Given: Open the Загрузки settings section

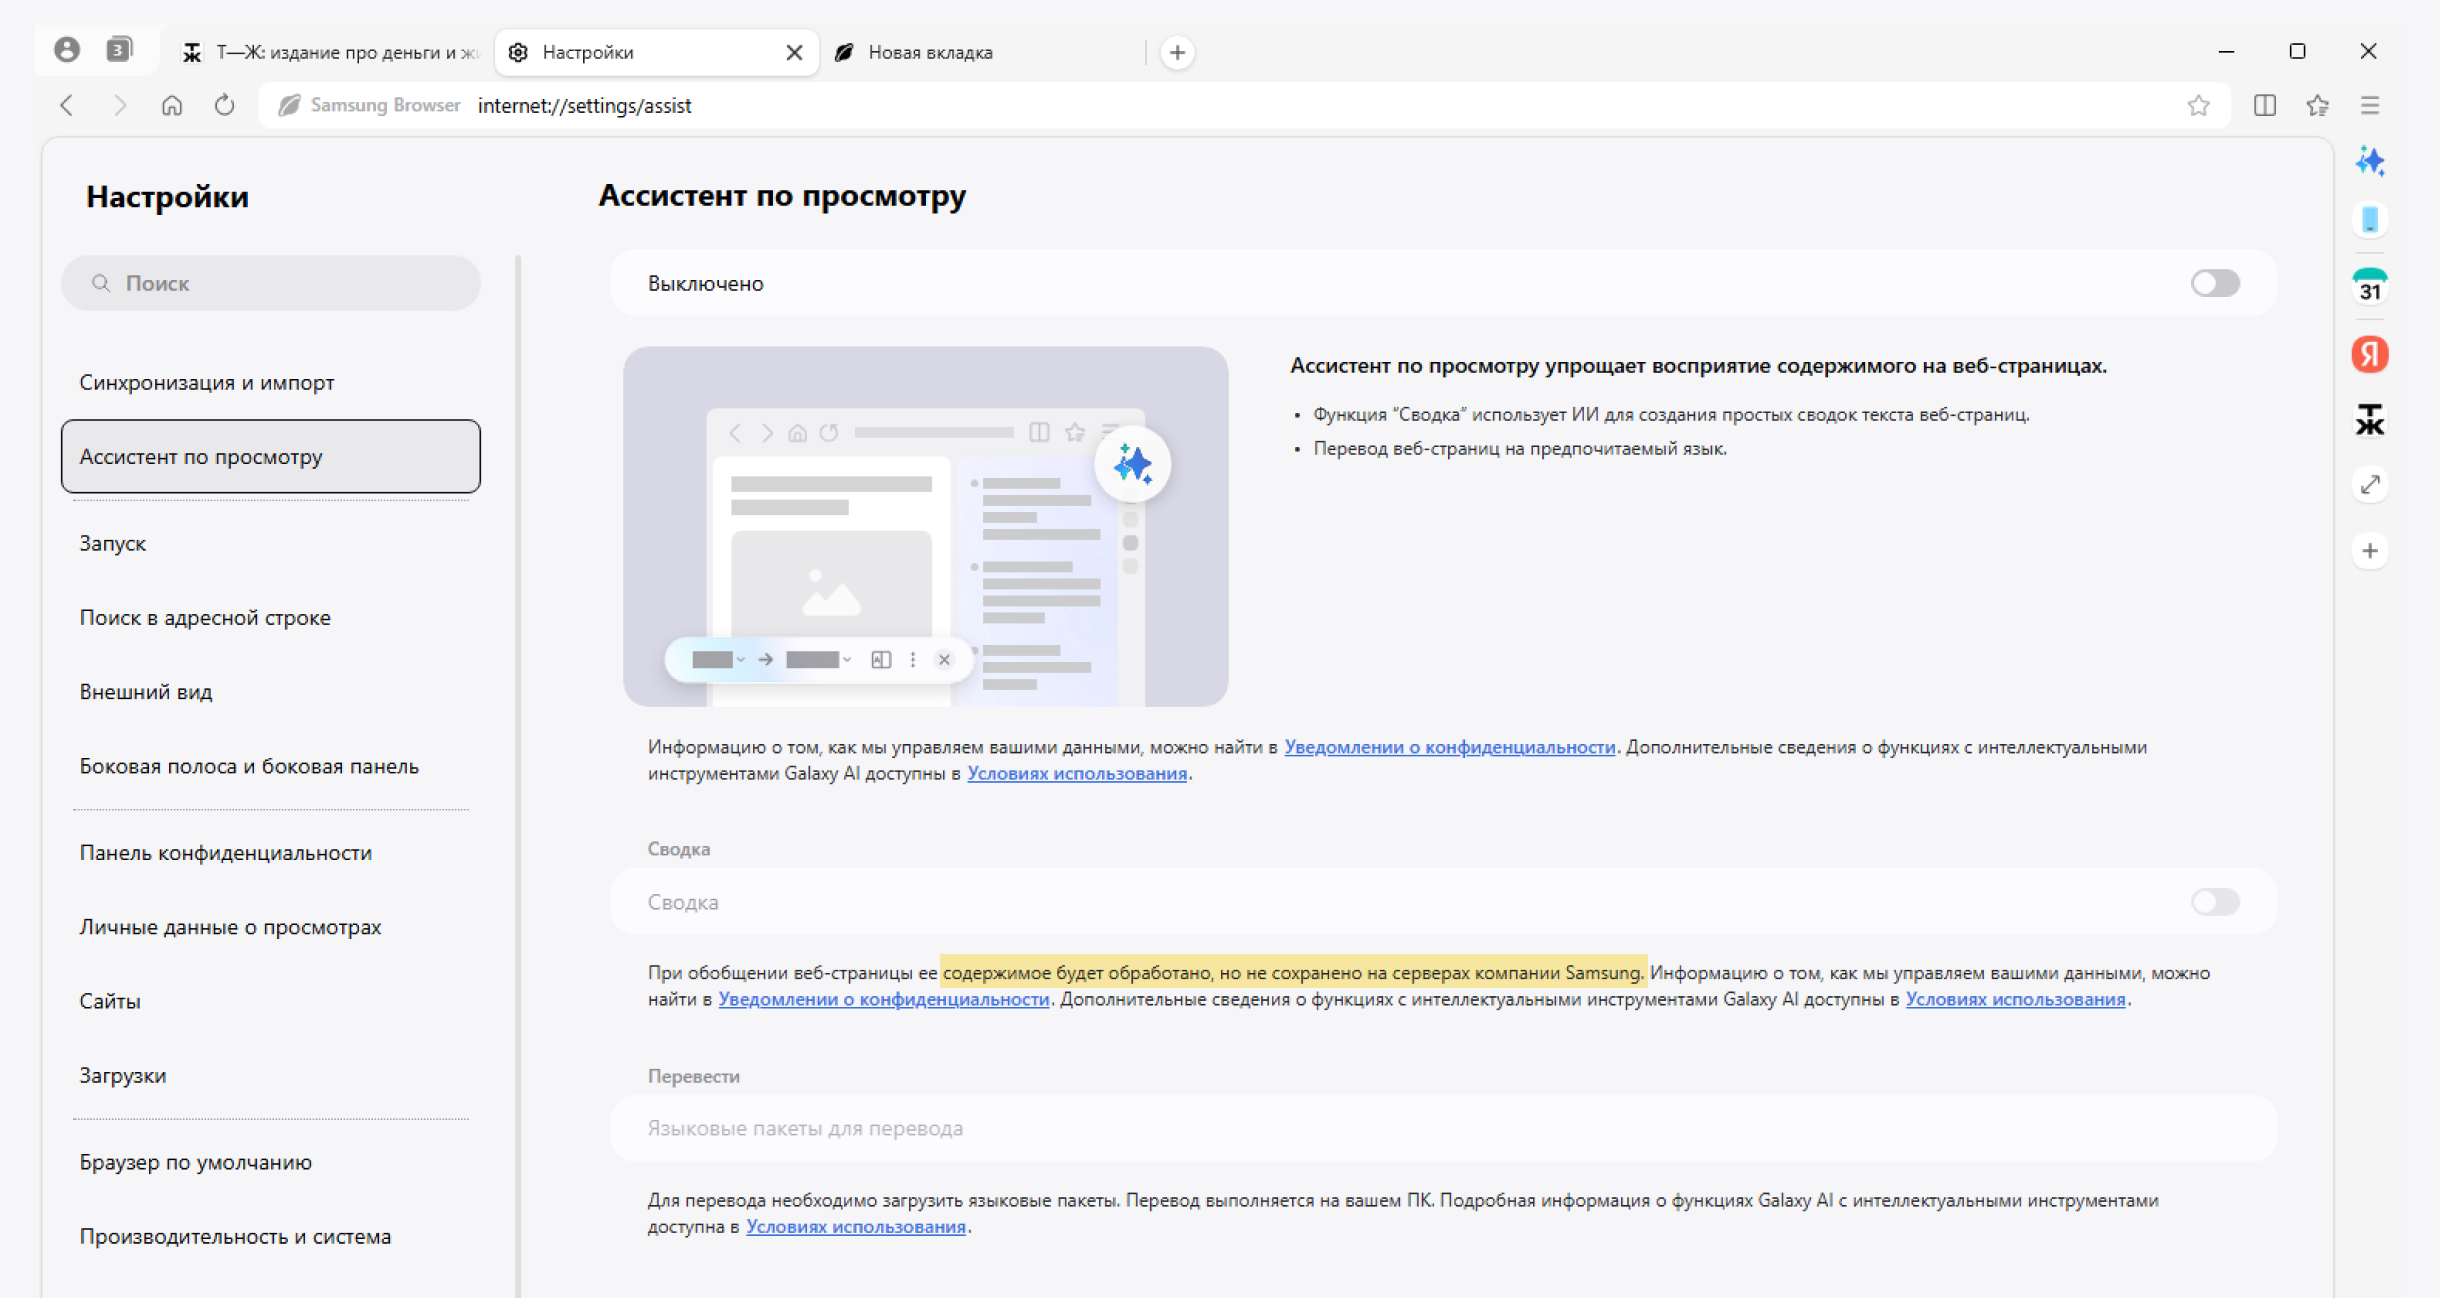Looking at the screenshot, I should 271,1075.
